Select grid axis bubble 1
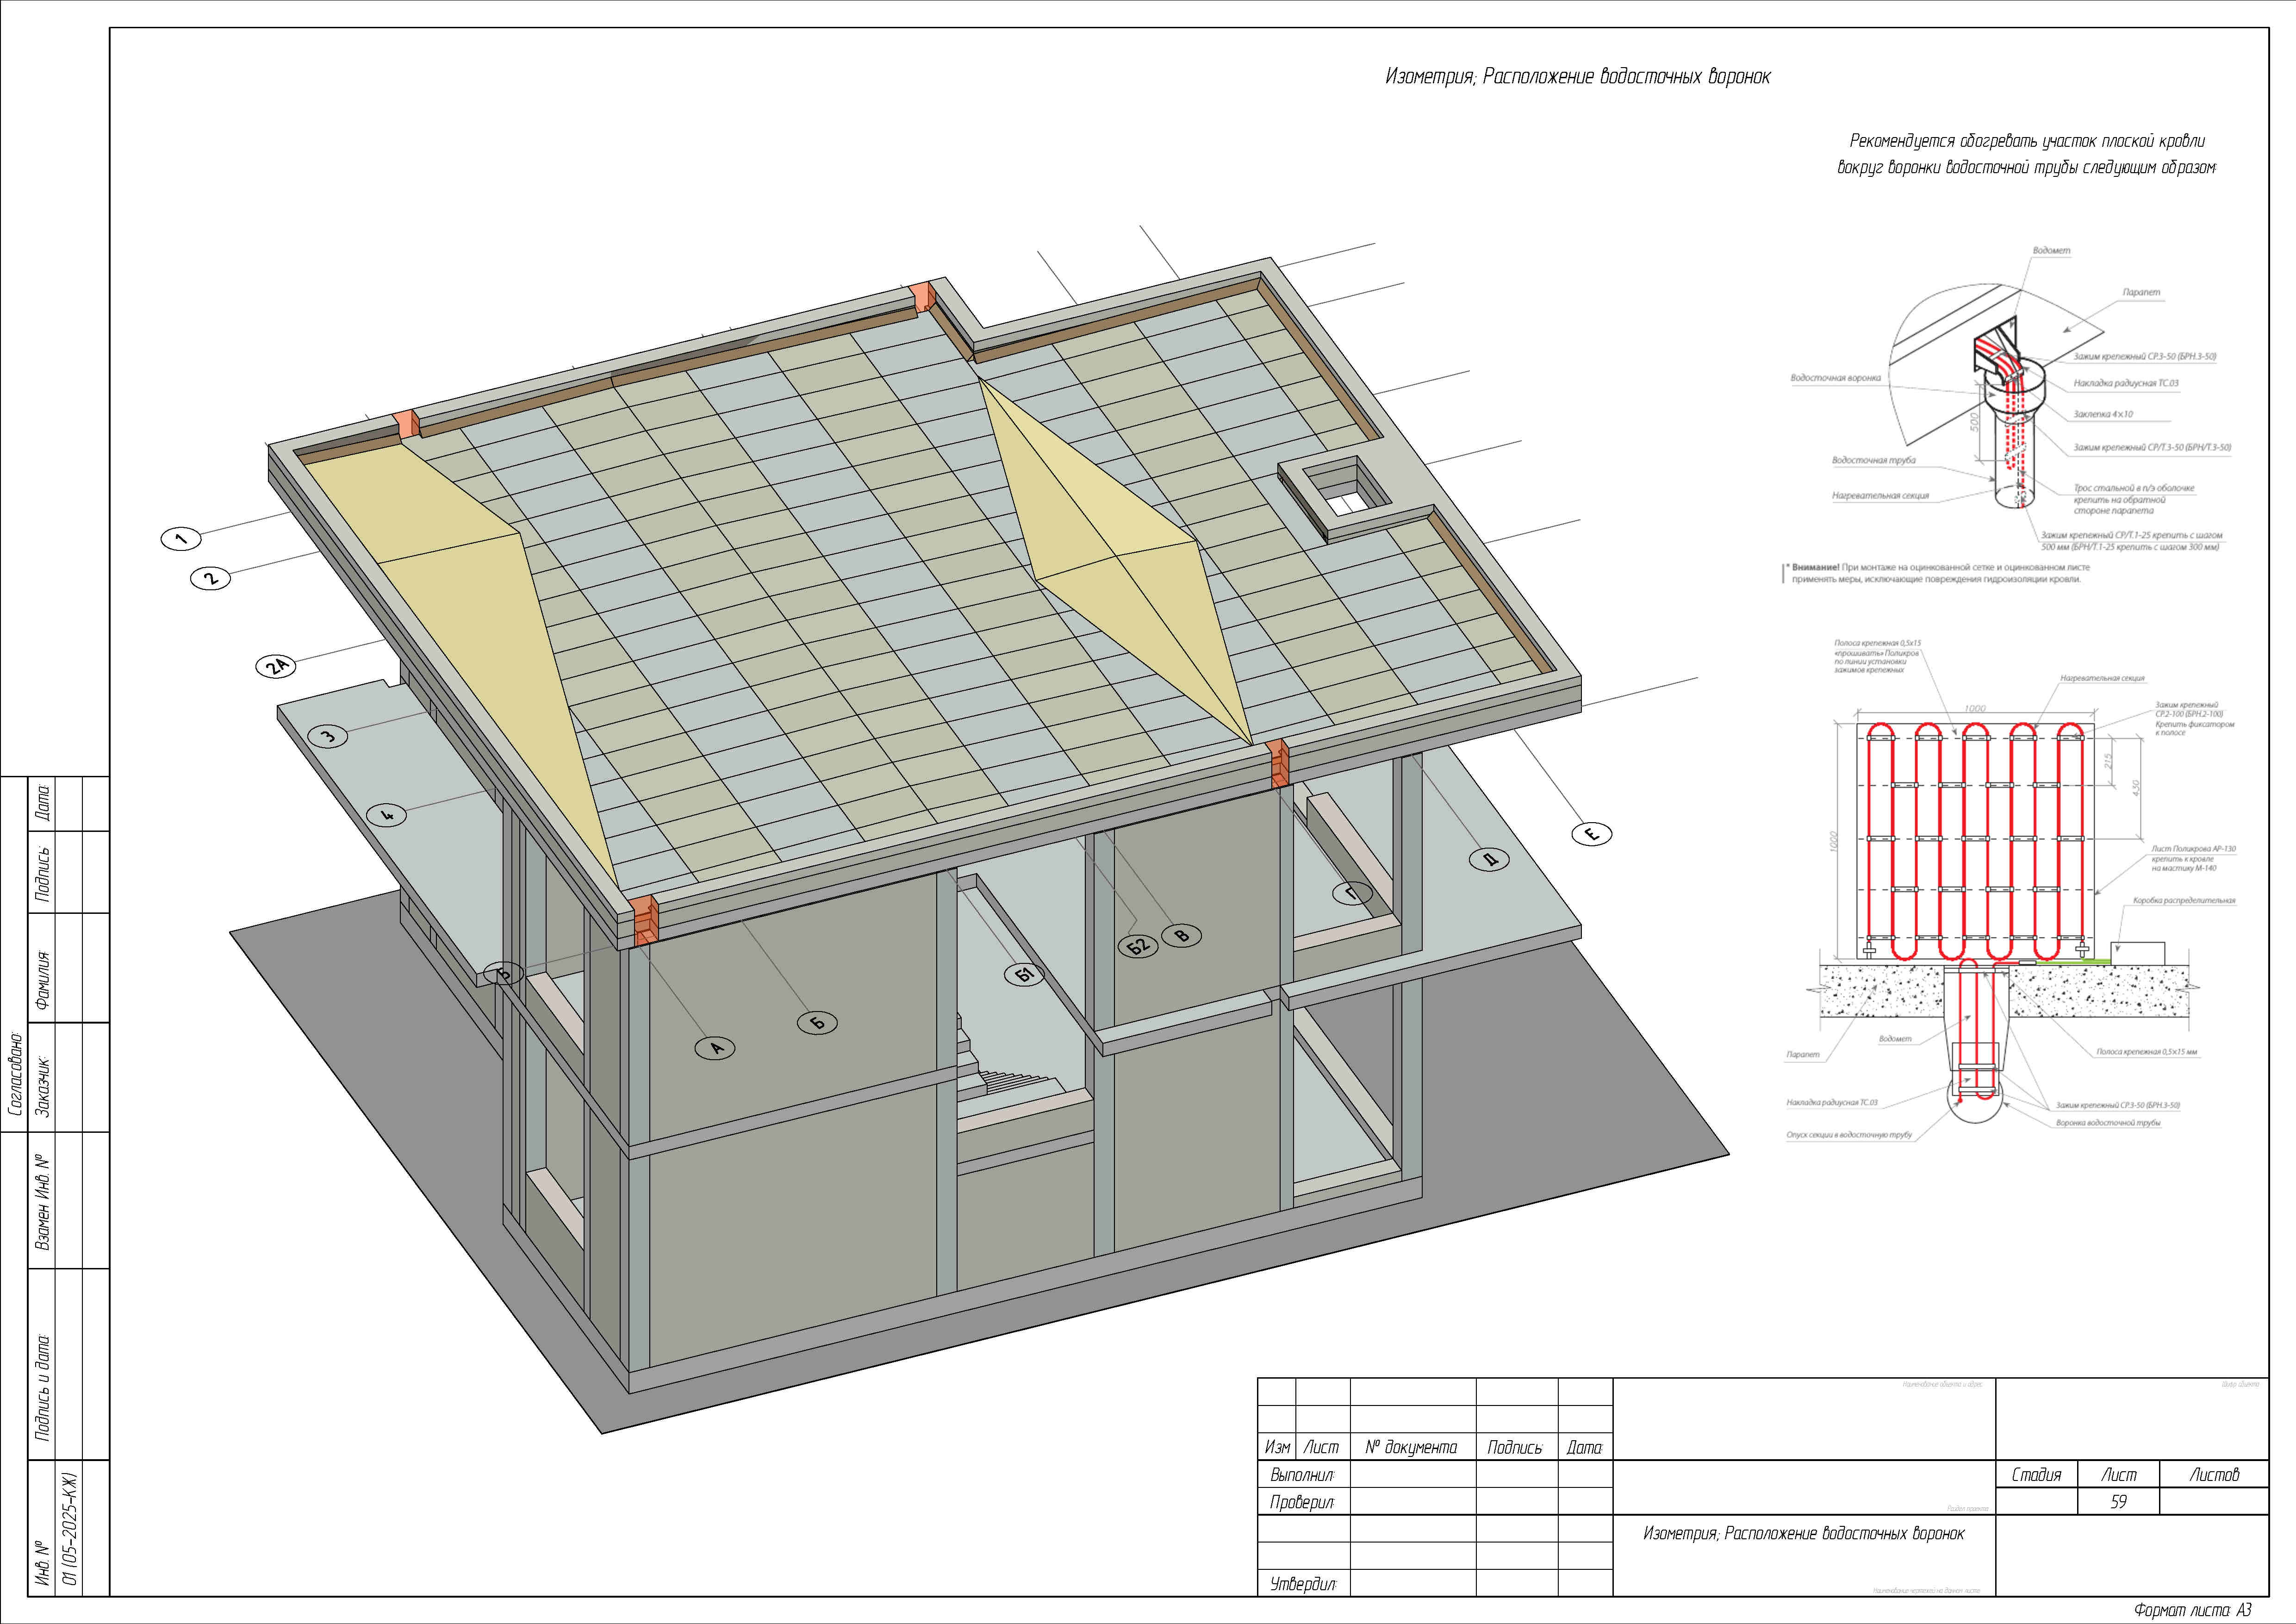This screenshot has width=2296, height=1624. click(x=181, y=539)
